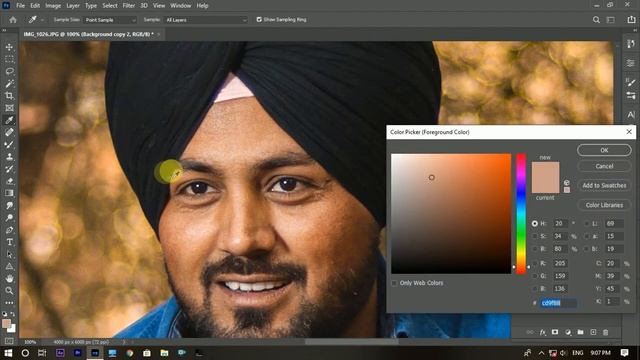
Task: Open Chrome from the taskbar
Action: (129, 353)
